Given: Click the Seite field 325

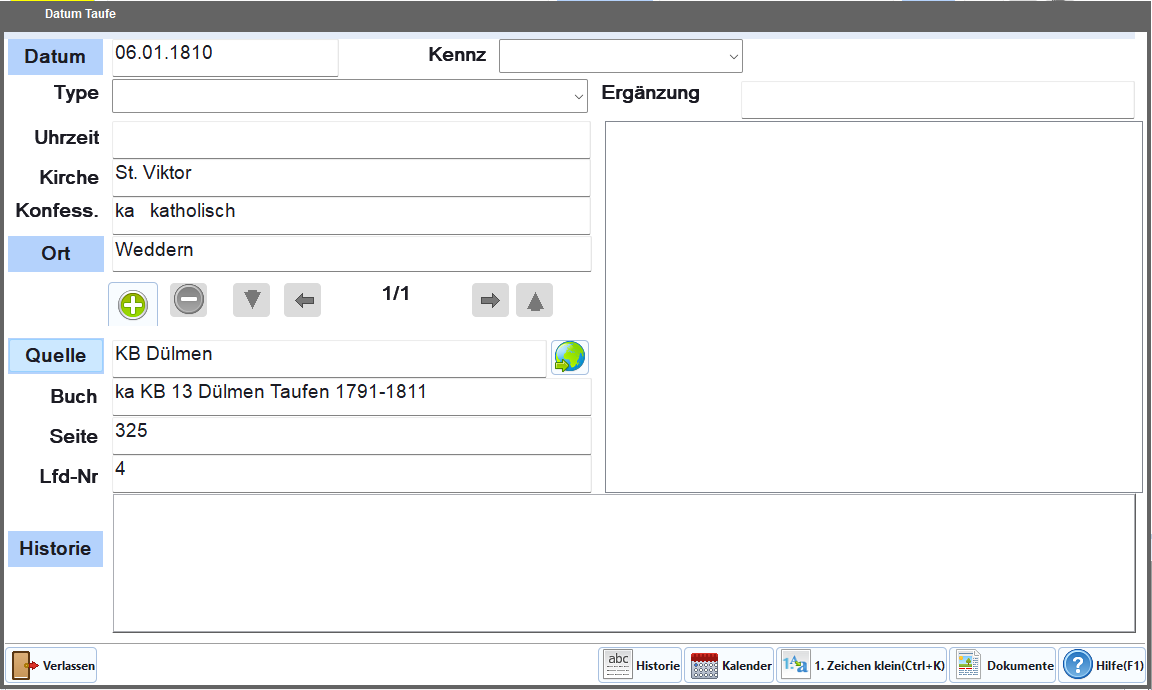Looking at the screenshot, I should coord(351,436).
